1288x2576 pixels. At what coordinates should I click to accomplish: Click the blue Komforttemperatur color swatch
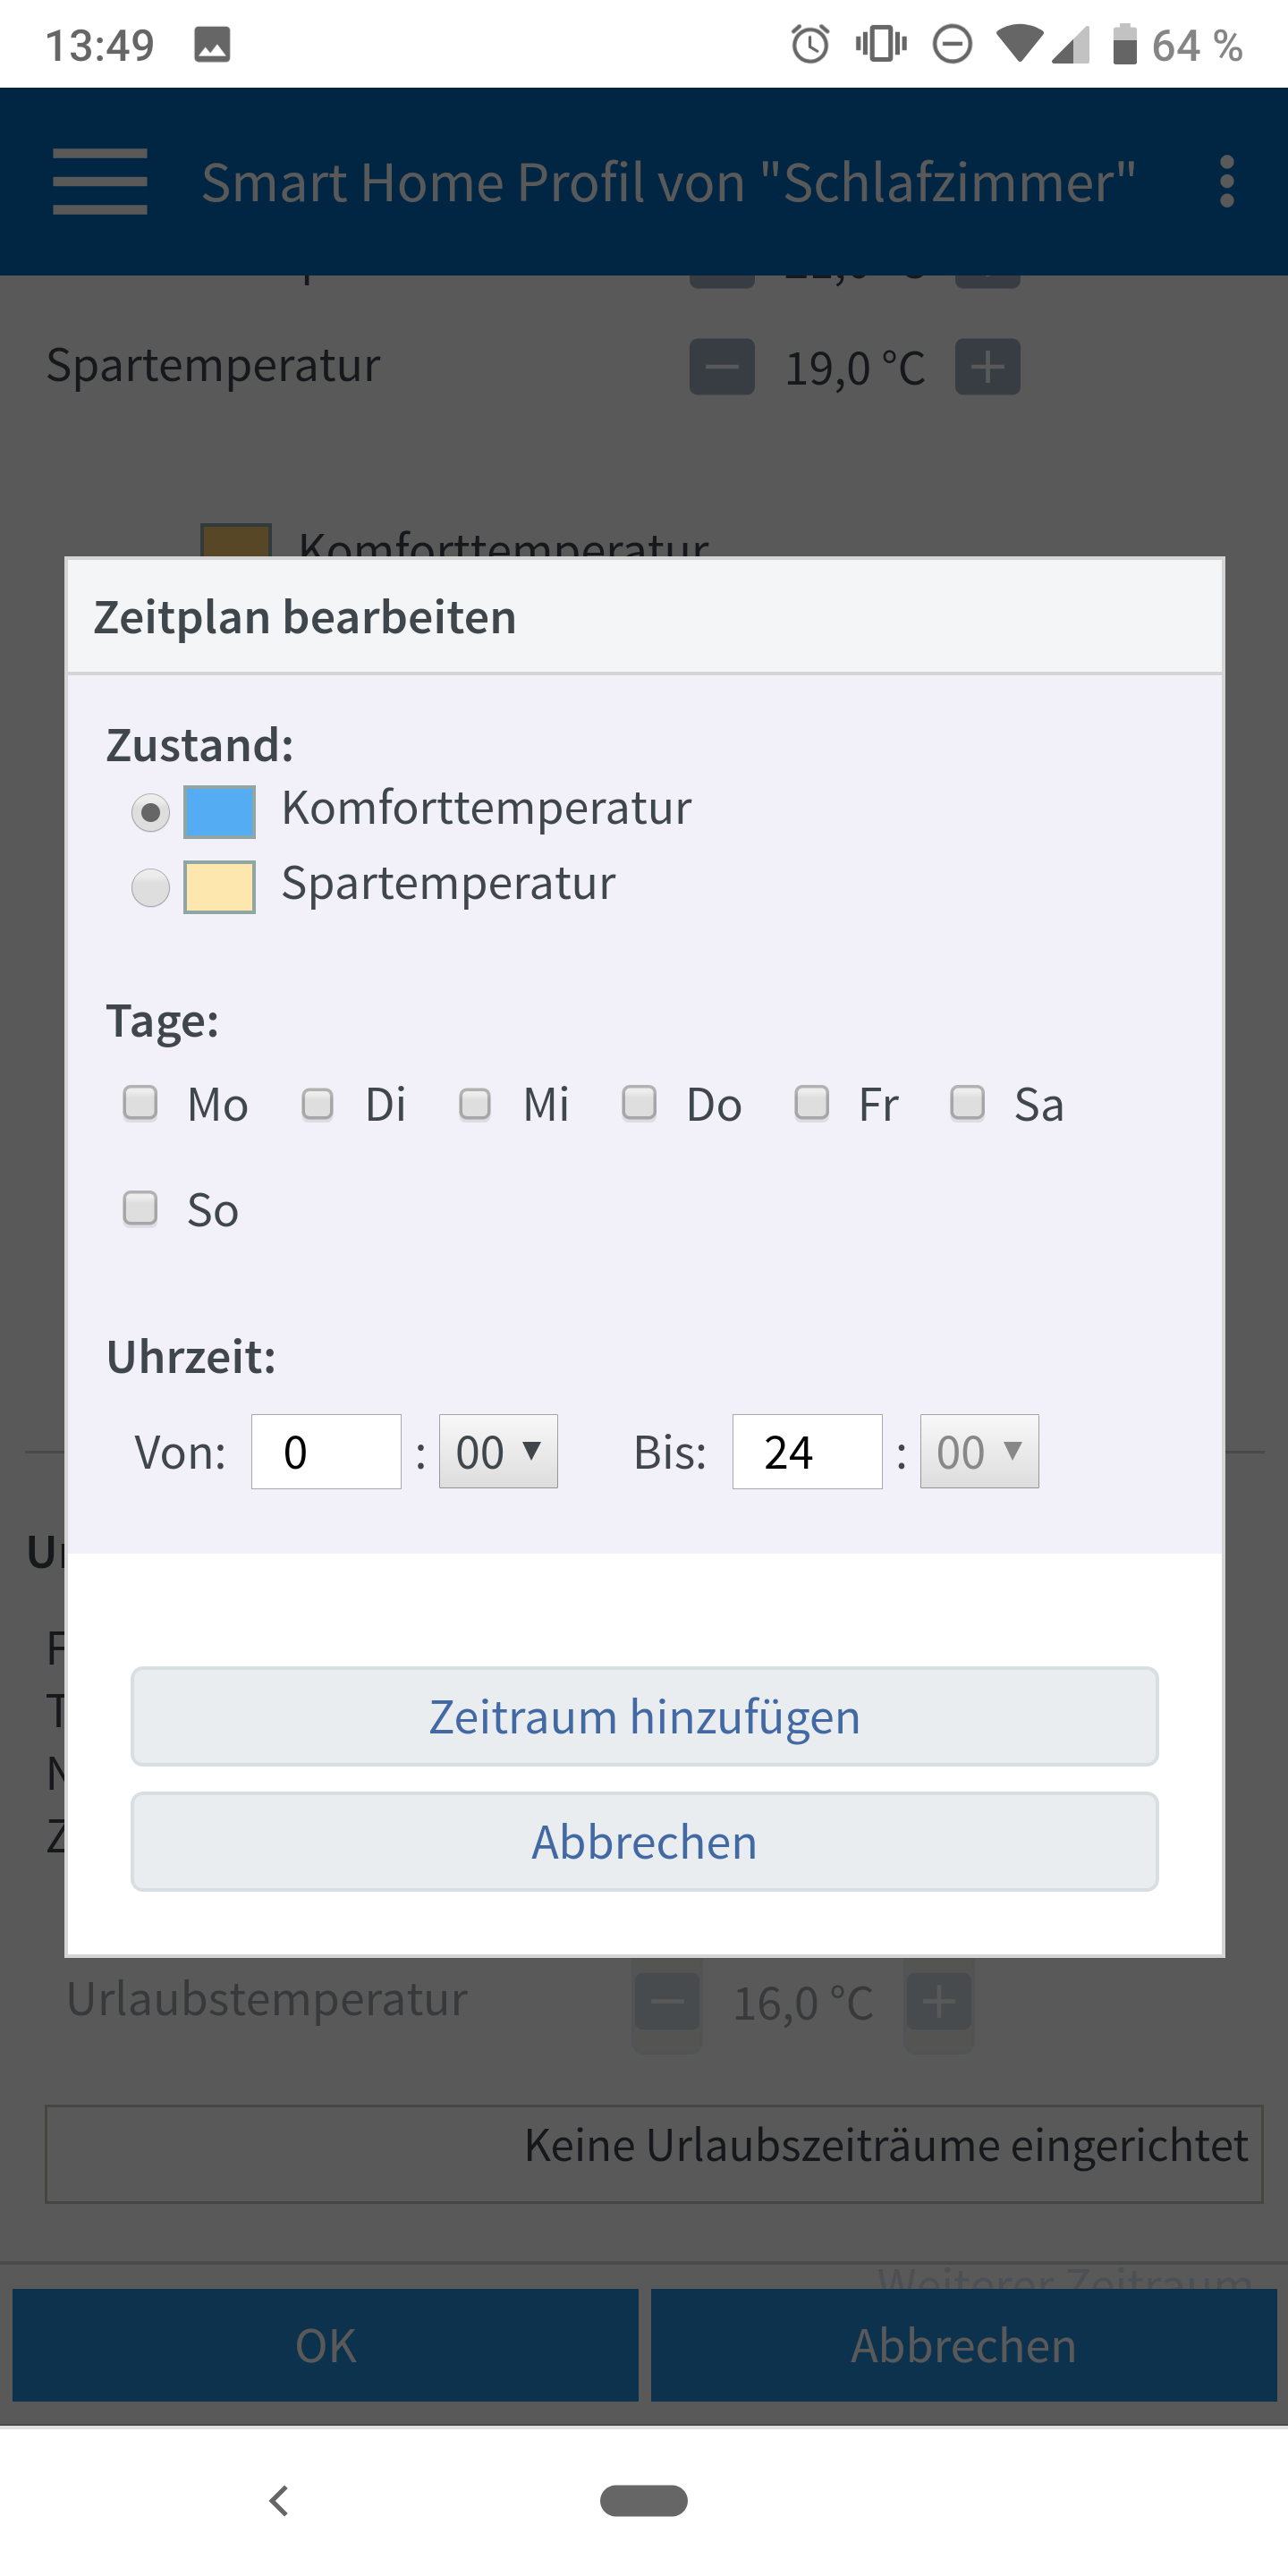tap(219, 812)
